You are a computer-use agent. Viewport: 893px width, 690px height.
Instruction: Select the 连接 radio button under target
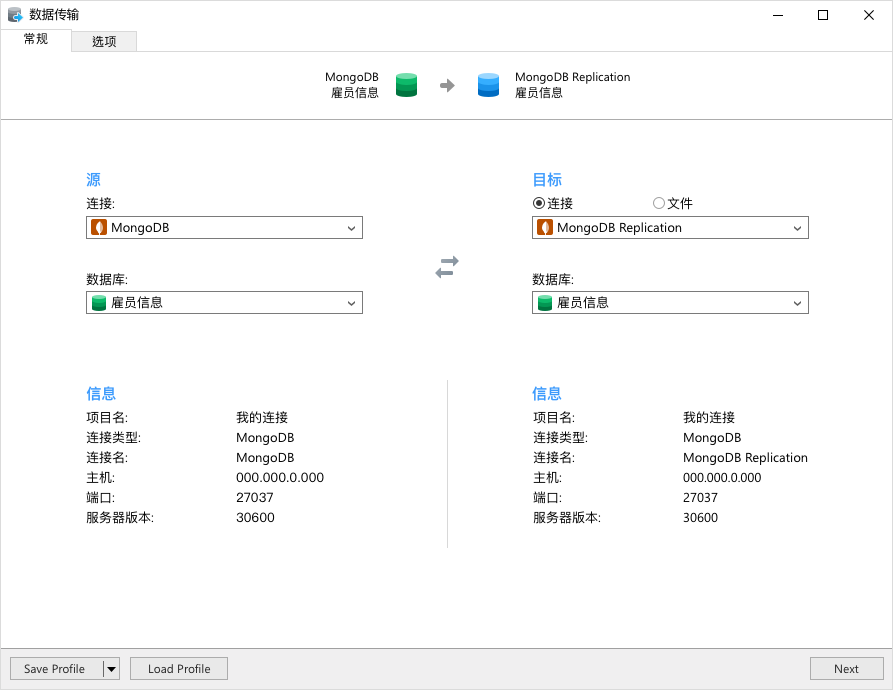[539, 204]
